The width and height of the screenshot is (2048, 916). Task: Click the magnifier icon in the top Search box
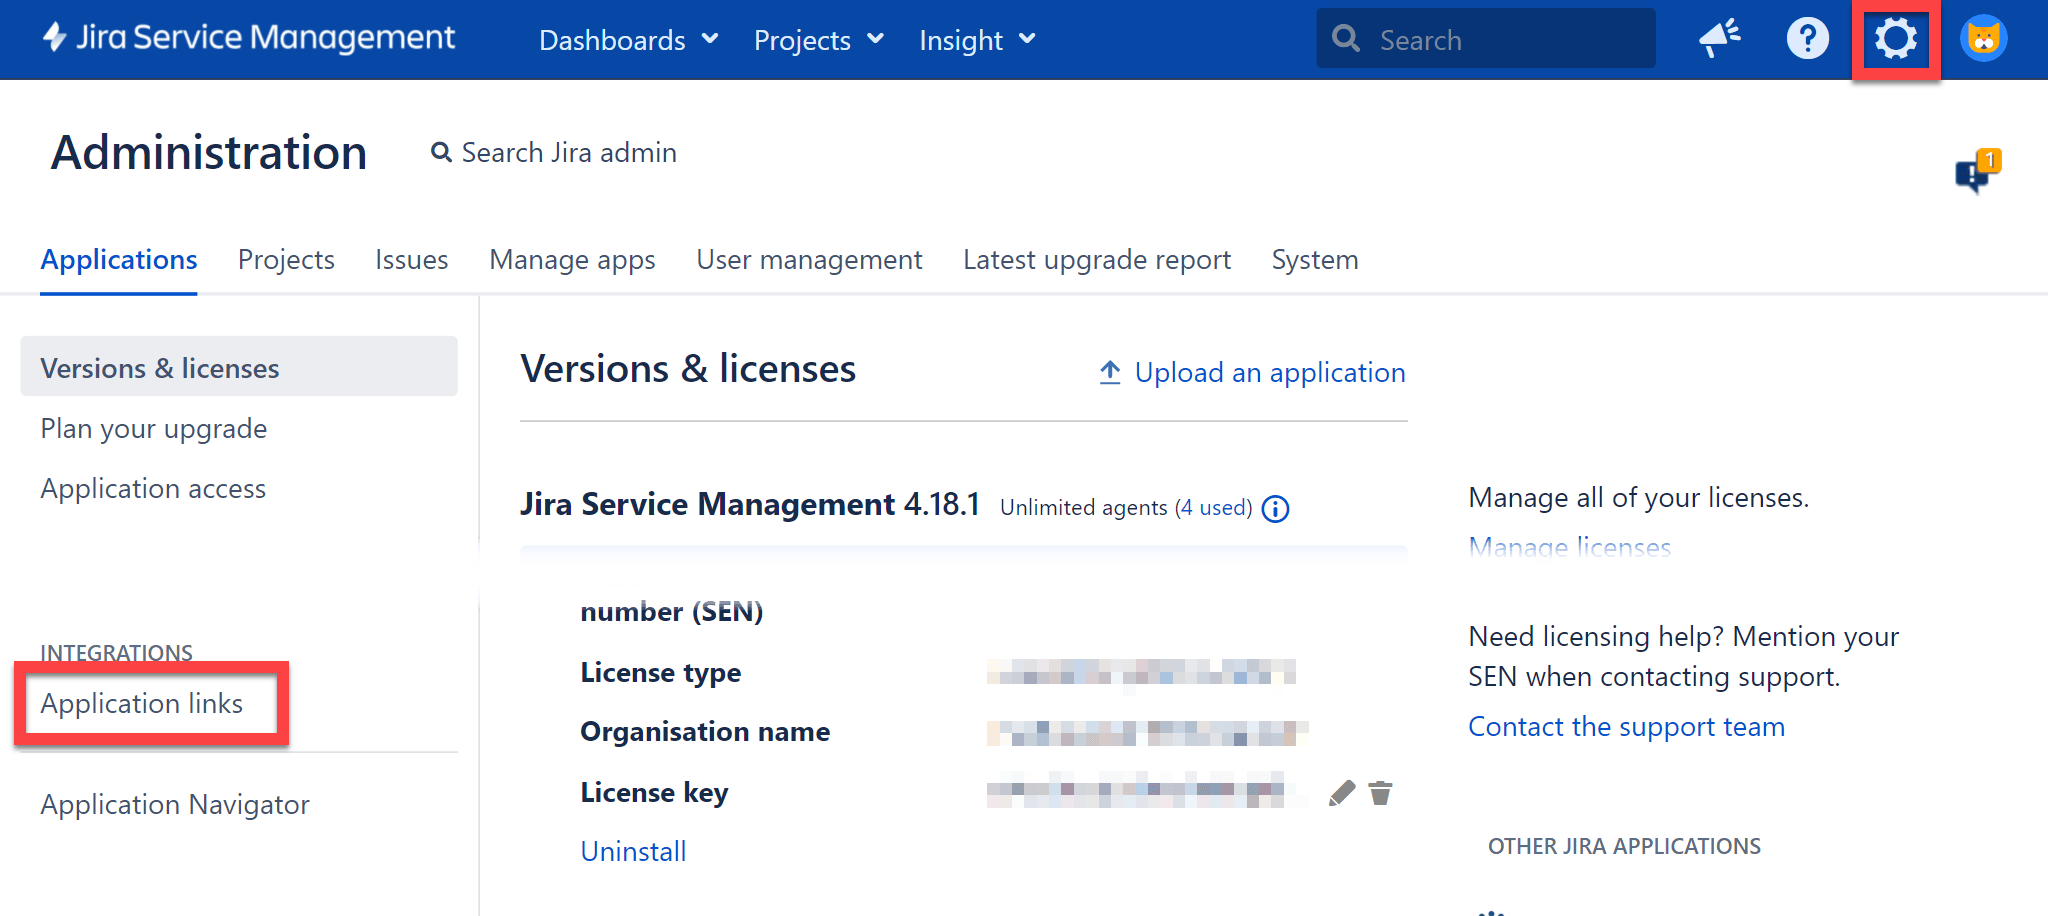[x=1346, y=39]
